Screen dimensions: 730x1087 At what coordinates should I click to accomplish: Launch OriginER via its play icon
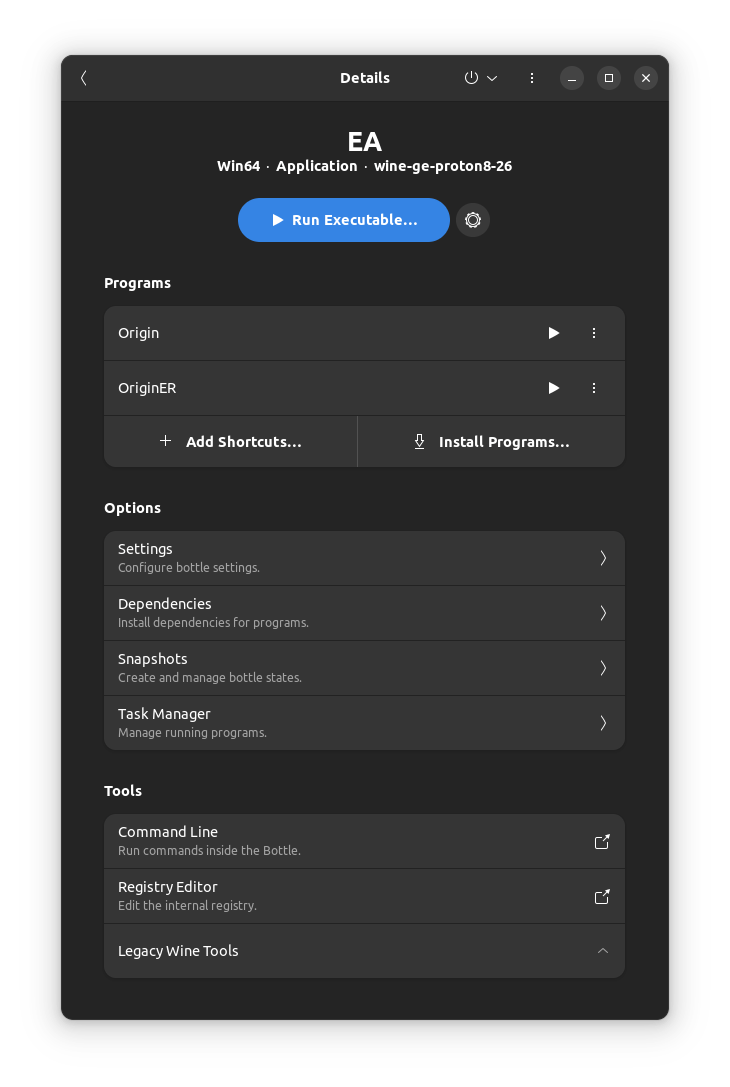tap(554, 388)
